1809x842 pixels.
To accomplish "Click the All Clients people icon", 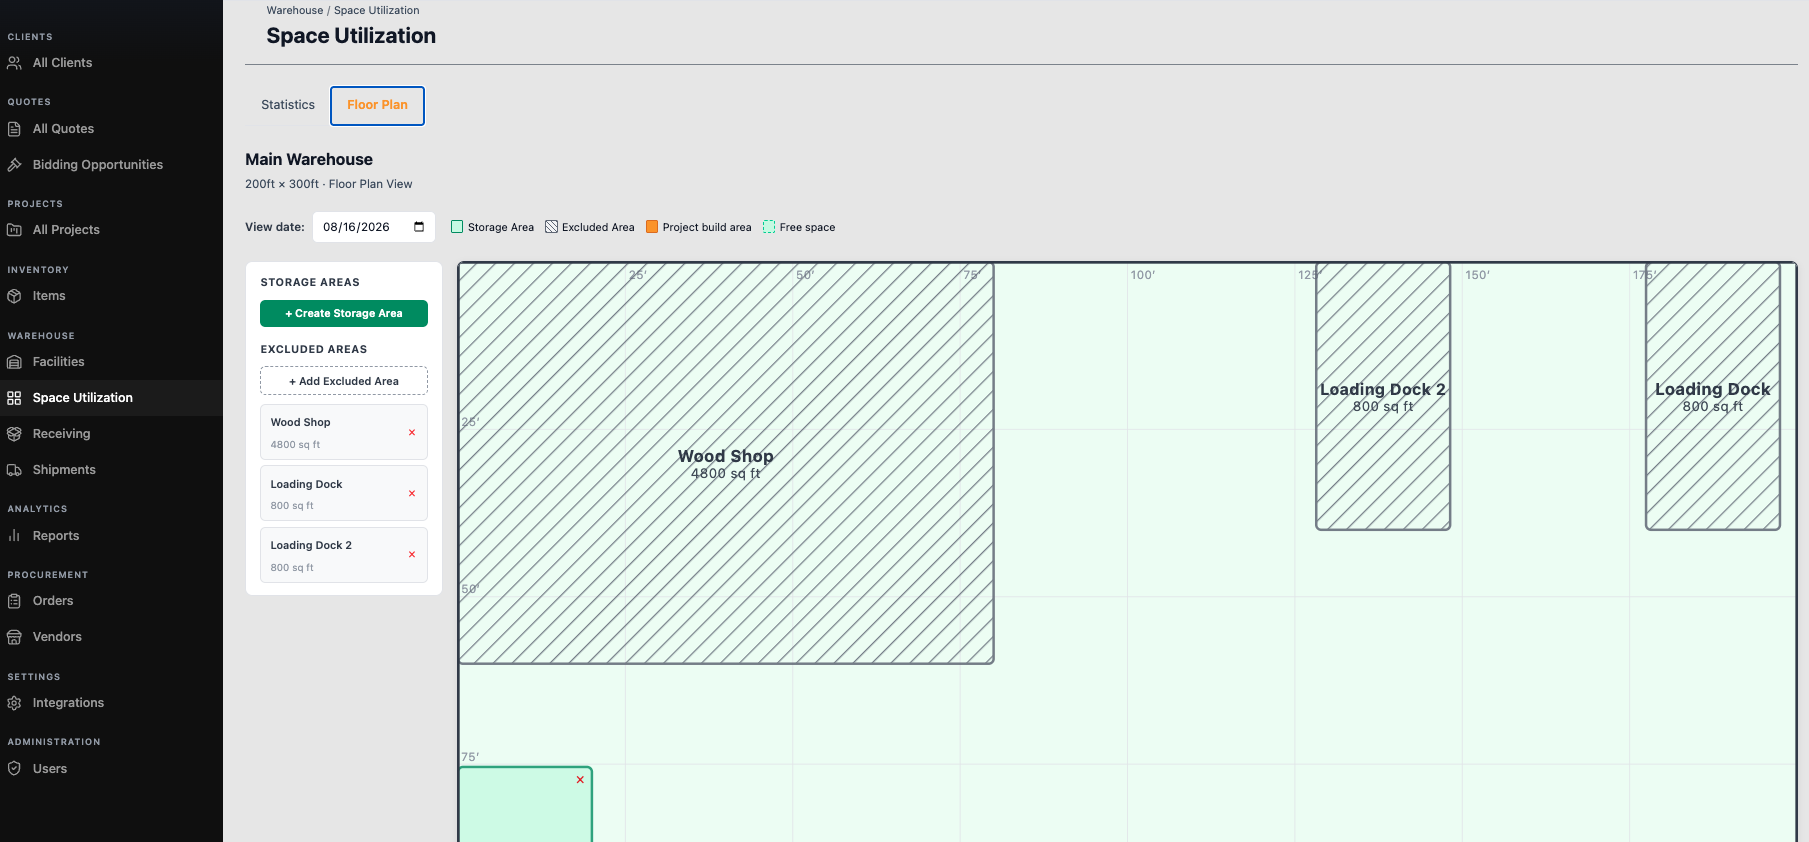I will (14, 63).
